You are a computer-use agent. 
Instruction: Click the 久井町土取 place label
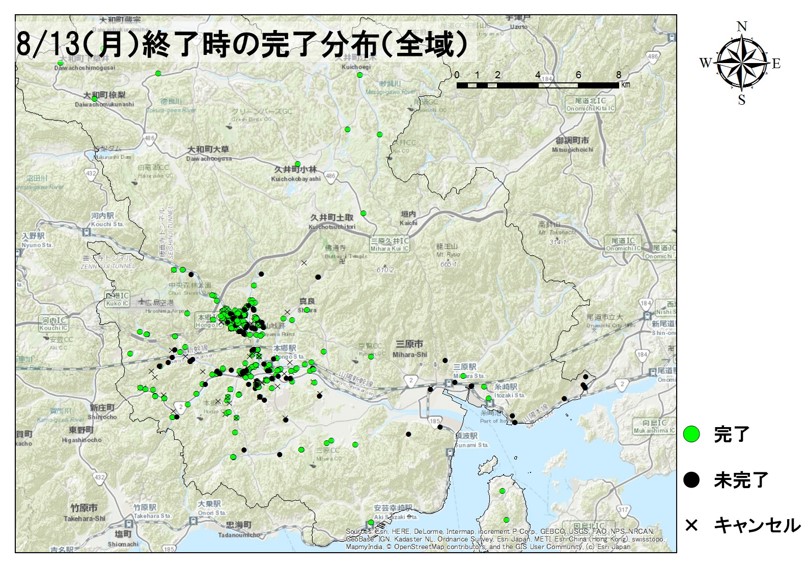(x=331, y=217)
